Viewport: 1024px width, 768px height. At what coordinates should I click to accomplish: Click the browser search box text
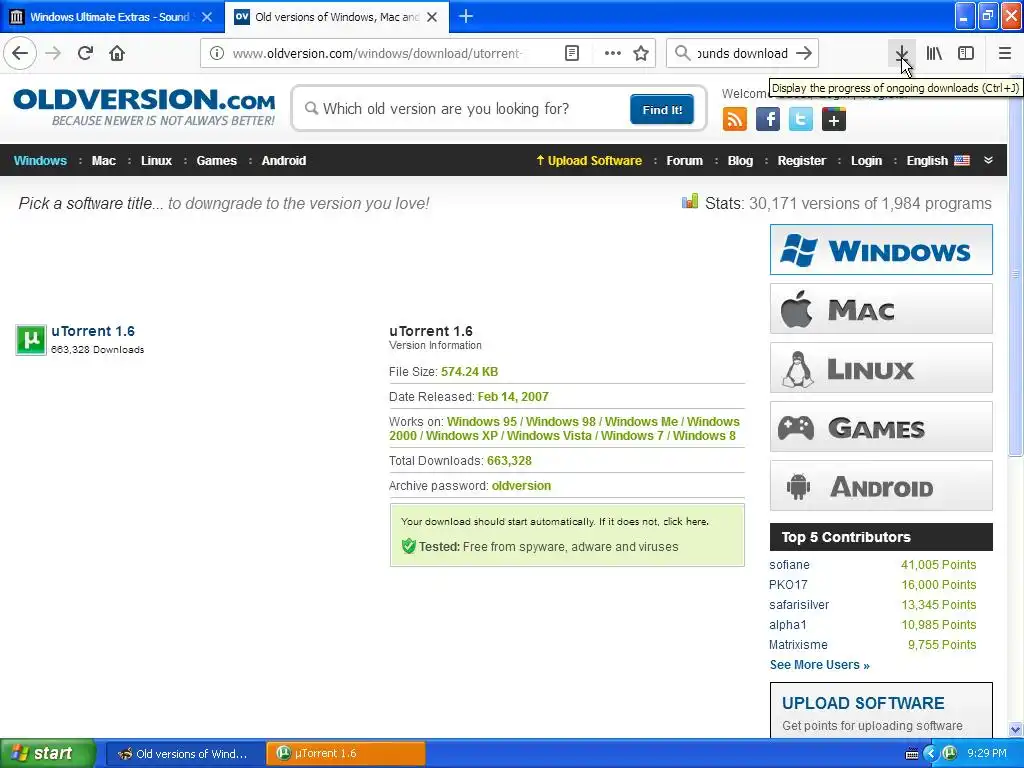[x=742, y=54]
